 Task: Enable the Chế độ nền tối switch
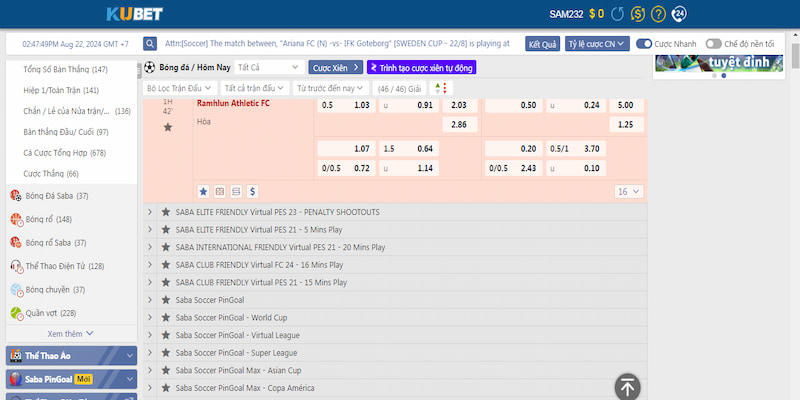click(713, 44)
